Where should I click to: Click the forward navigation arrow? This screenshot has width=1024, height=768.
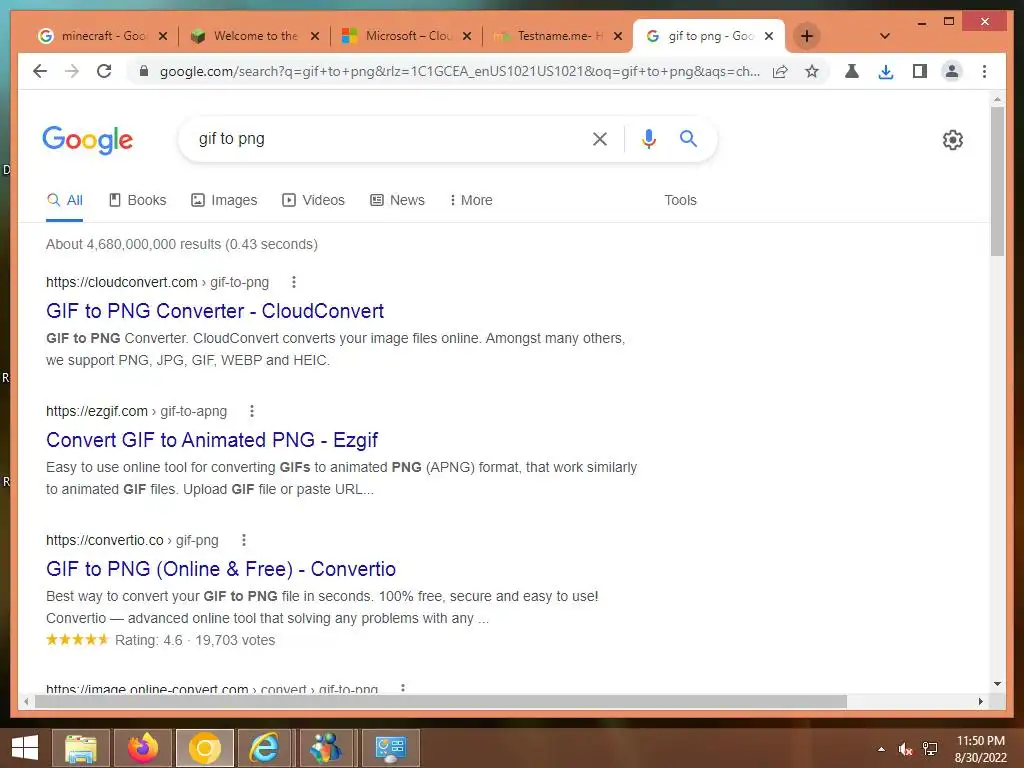tap(72, 71)
